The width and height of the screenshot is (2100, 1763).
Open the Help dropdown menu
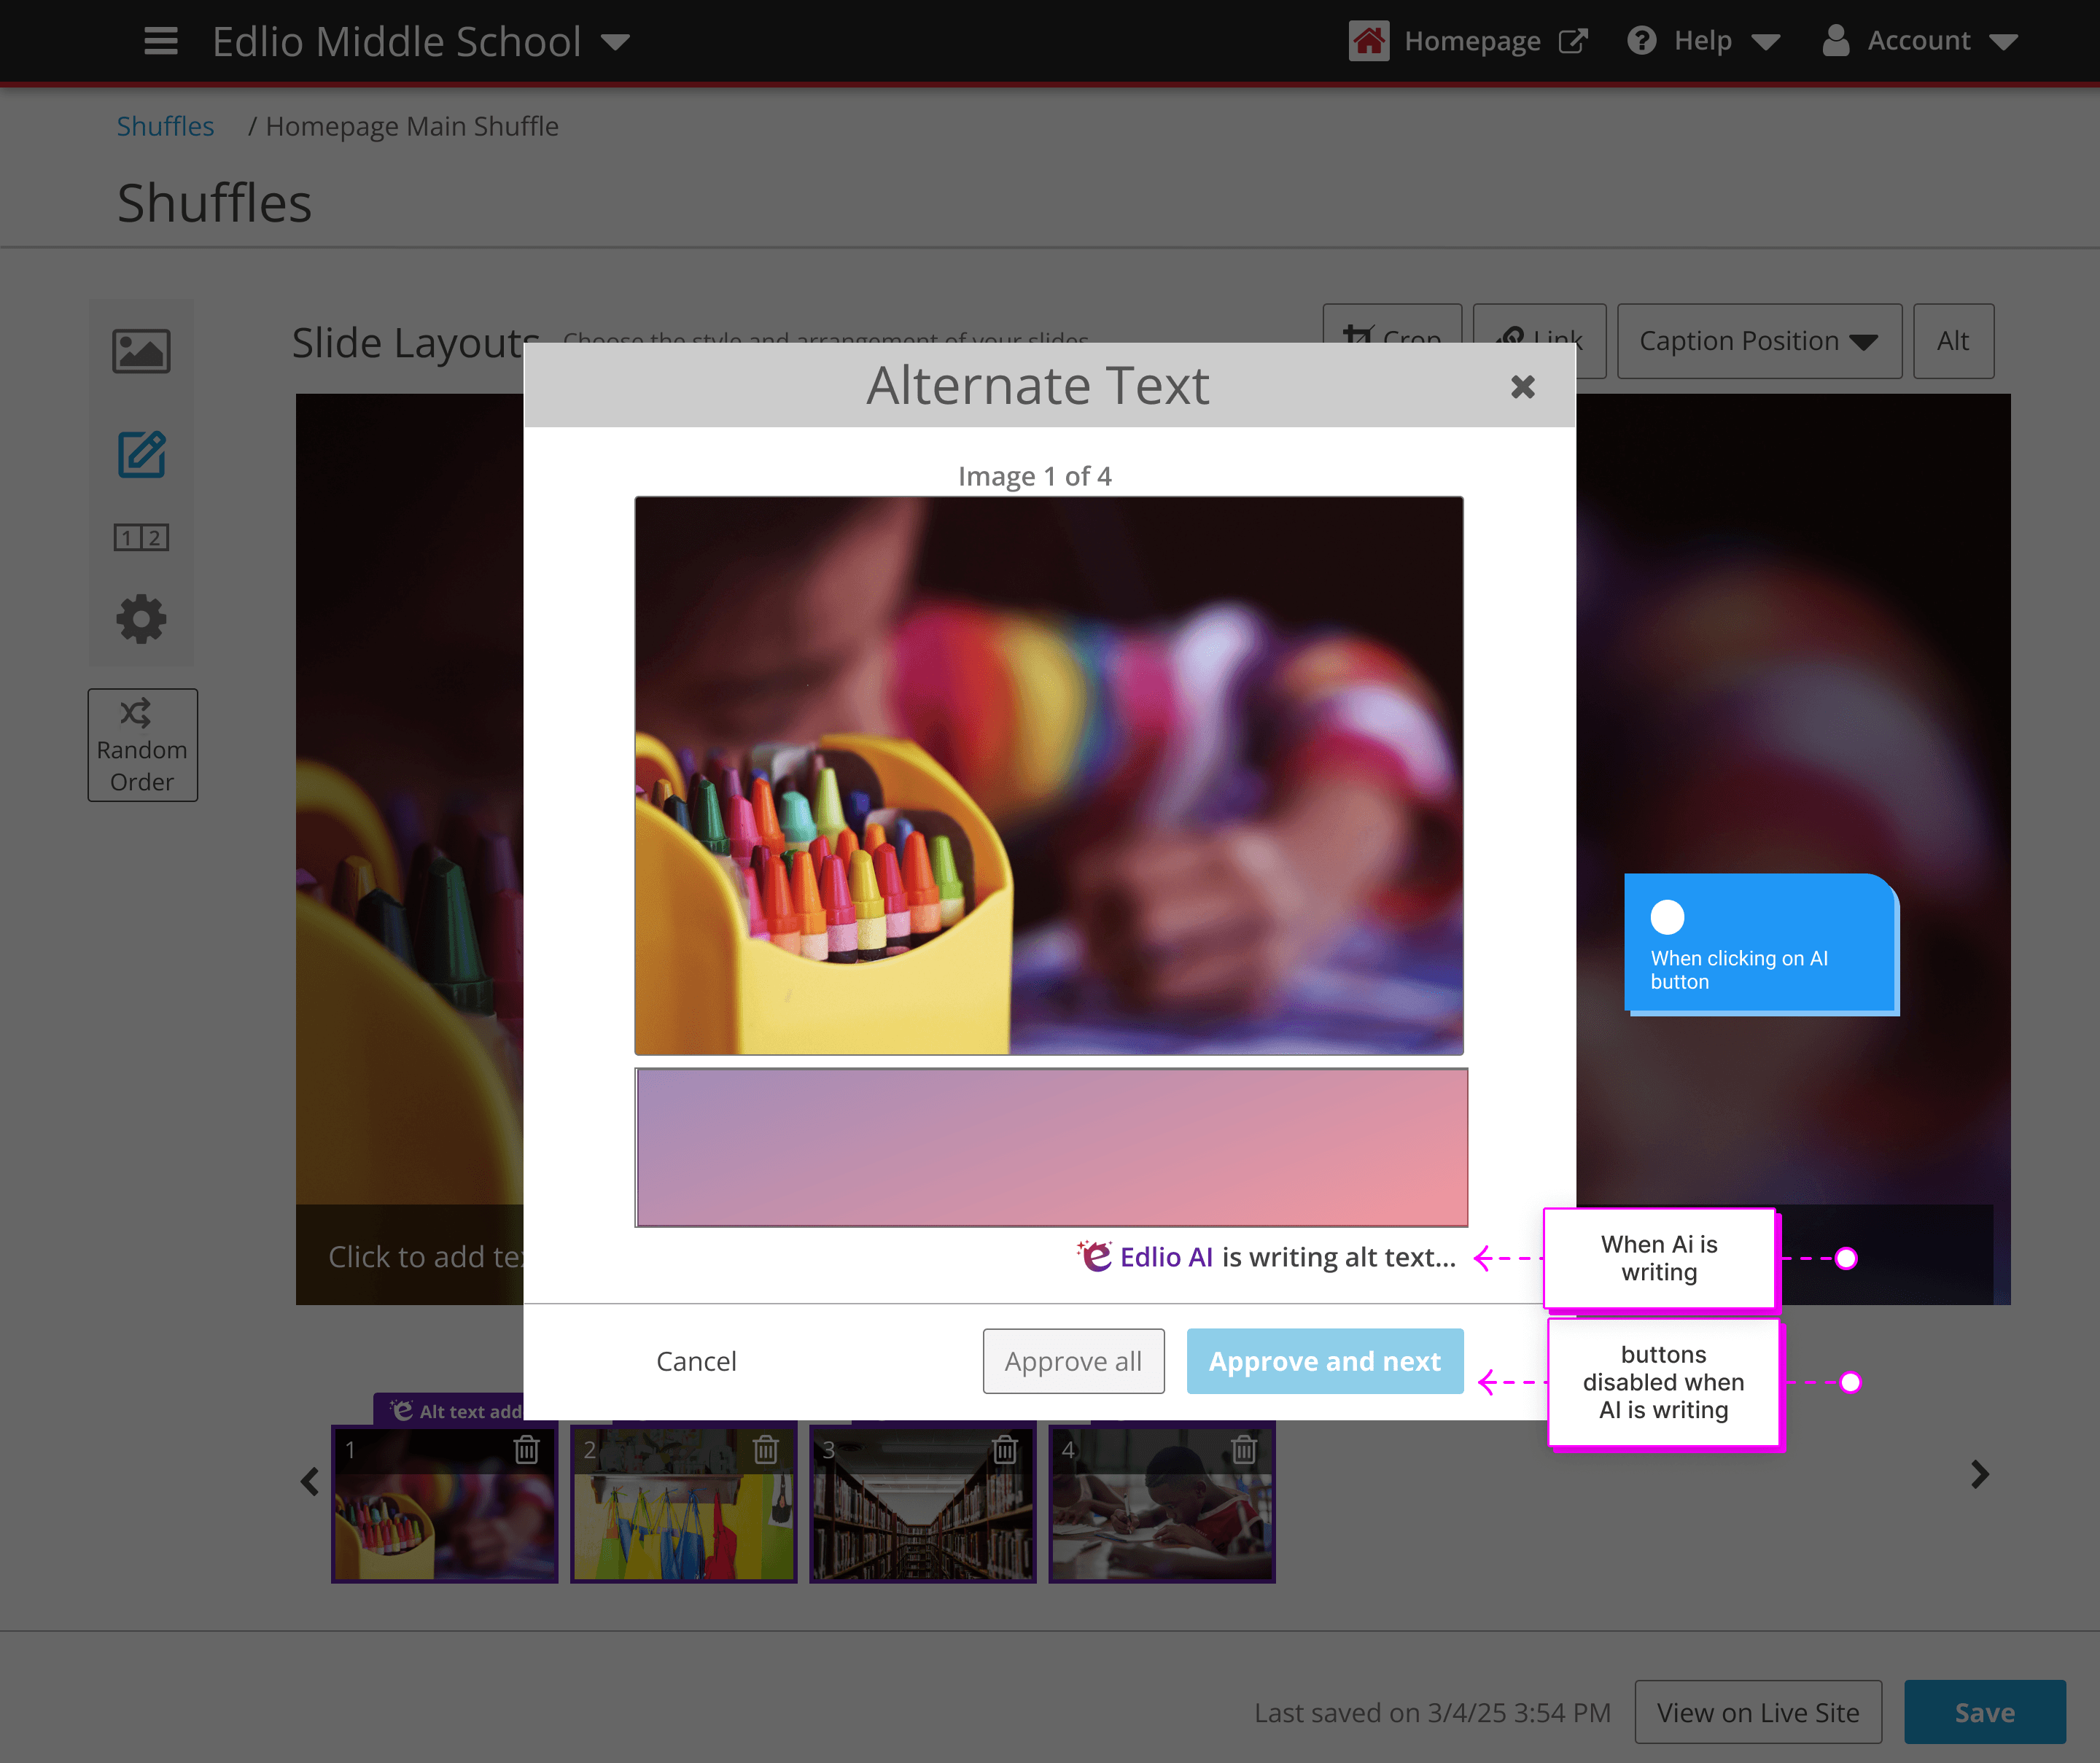click(x=1704, y=42)
